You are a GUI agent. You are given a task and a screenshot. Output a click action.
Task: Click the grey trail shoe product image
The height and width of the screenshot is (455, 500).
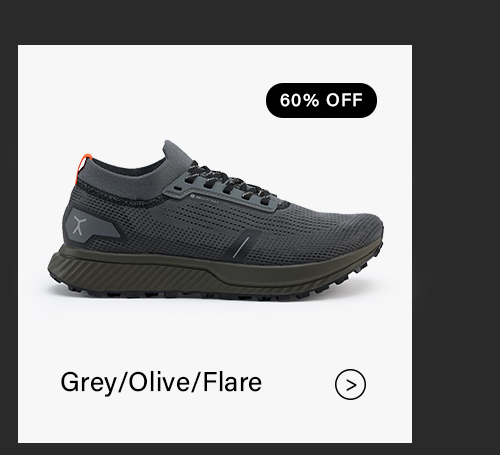(215, 221)
